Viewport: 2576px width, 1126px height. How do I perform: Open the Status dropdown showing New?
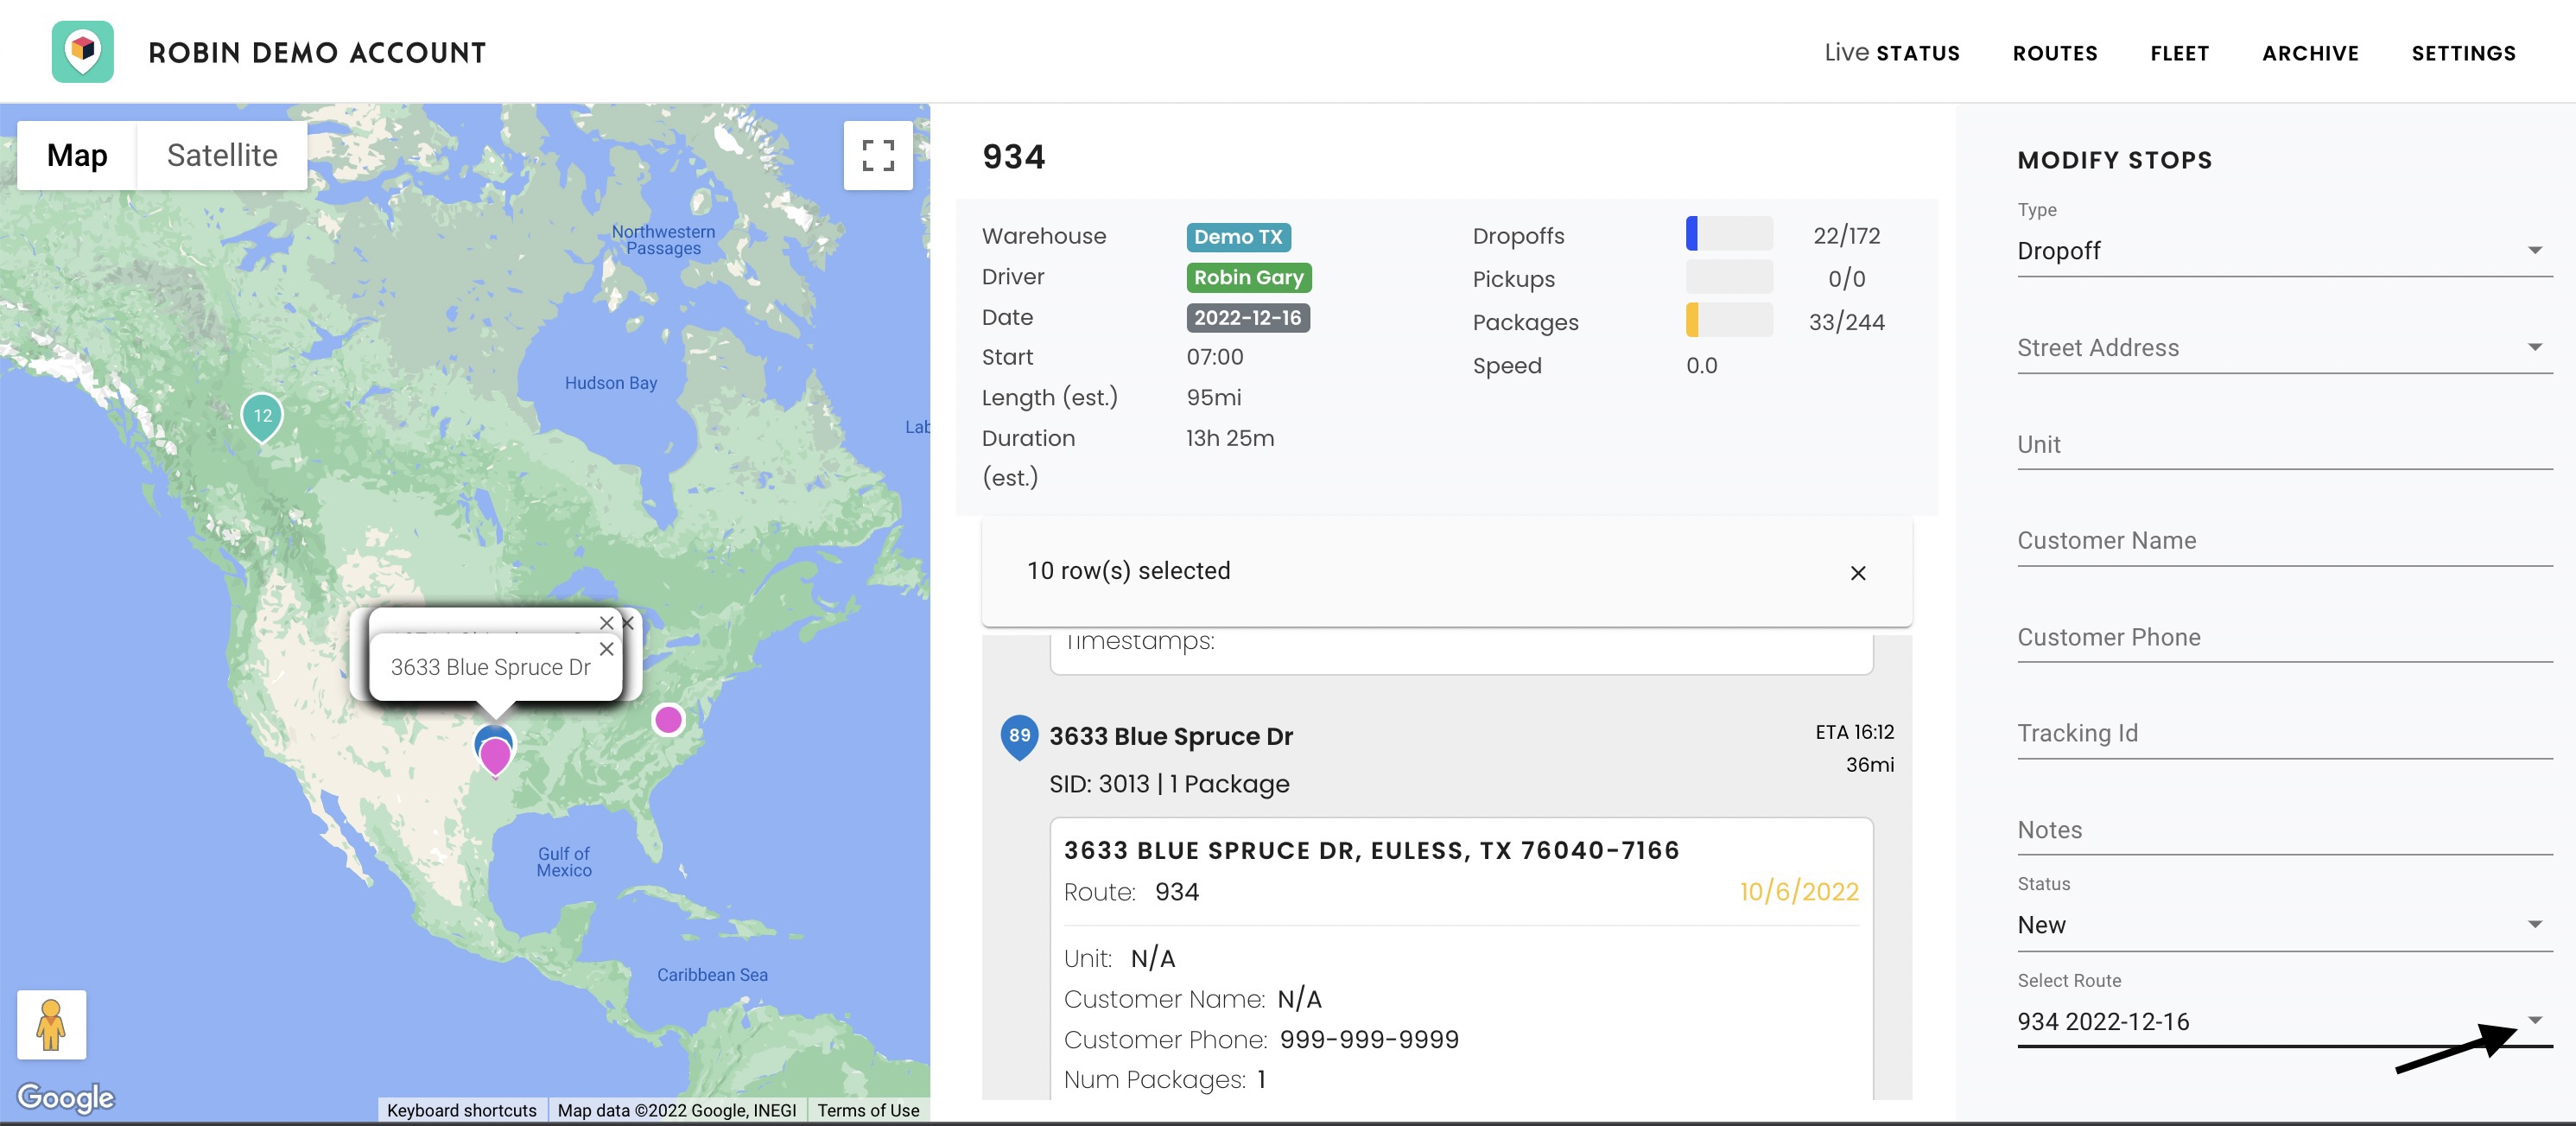[2284, 925]
